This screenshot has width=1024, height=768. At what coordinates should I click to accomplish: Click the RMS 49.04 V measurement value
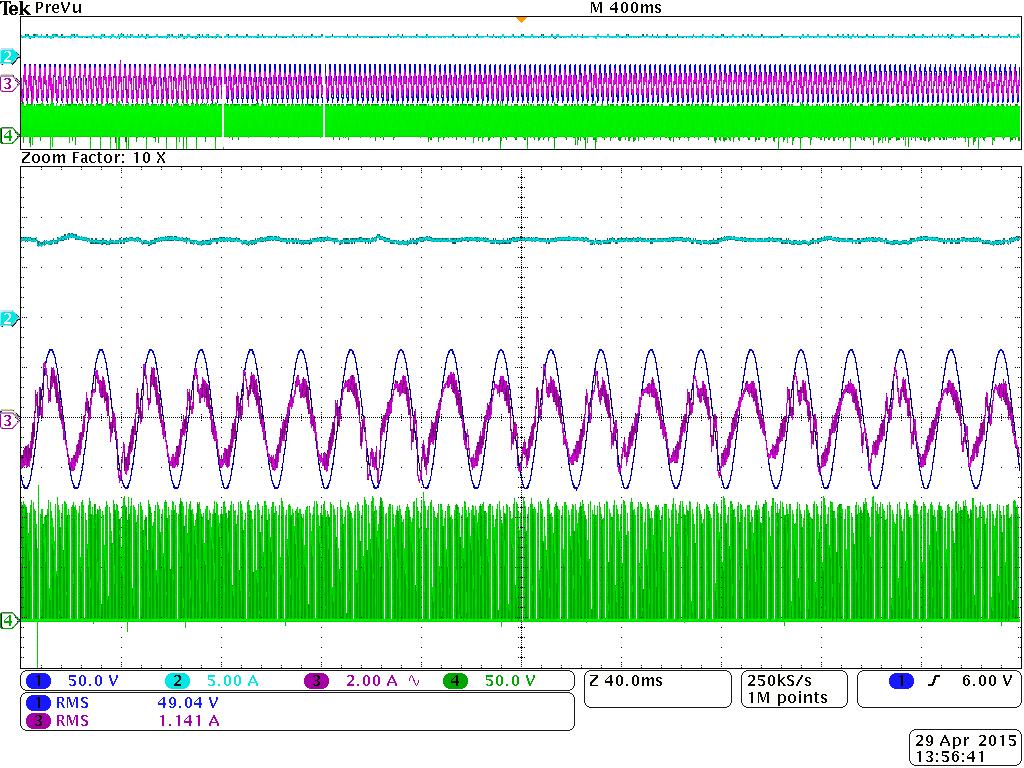[x=187, y=703]
